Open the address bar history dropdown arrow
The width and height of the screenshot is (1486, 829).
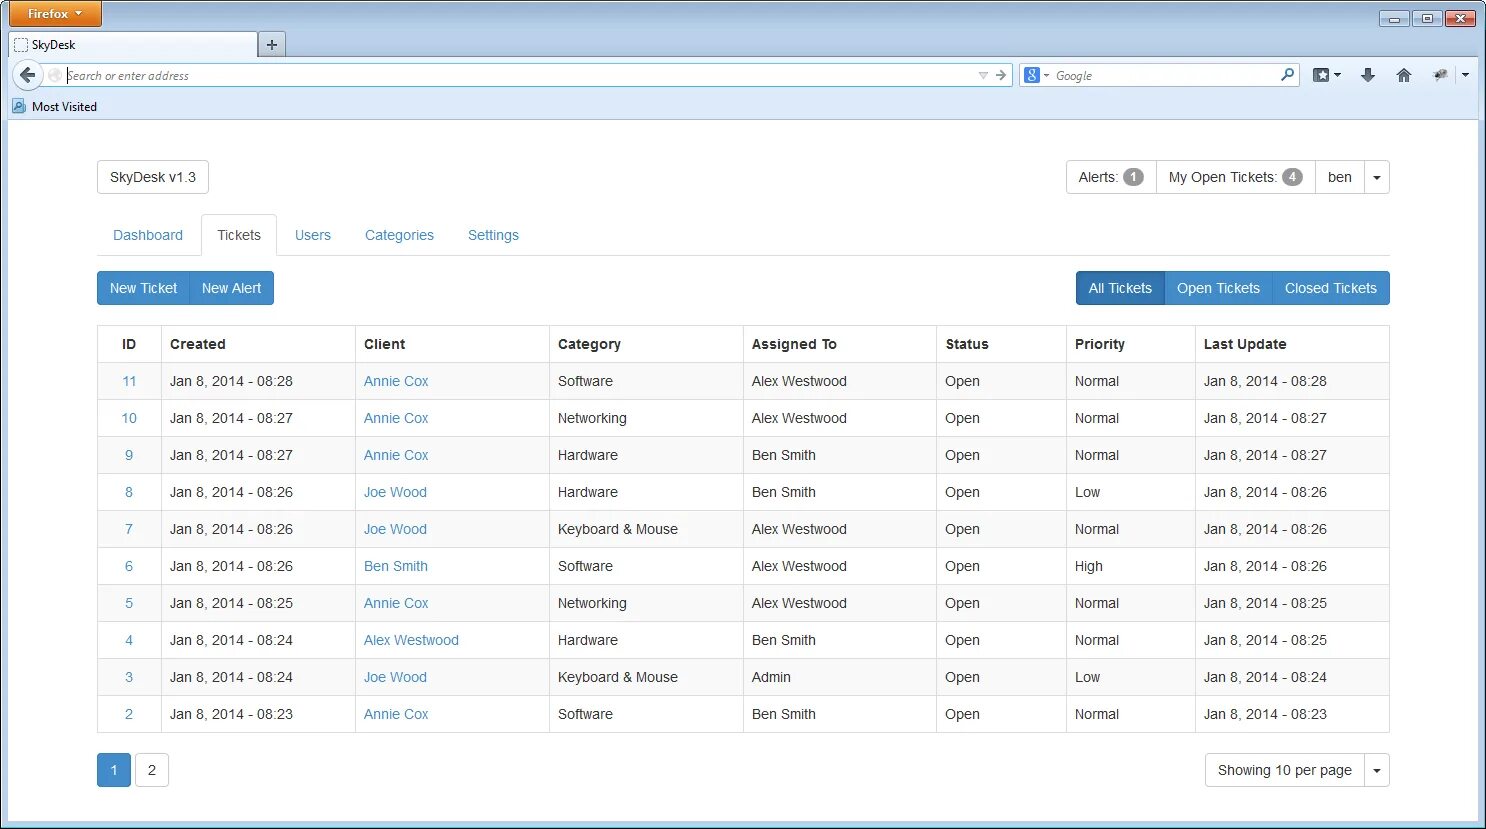click(x=983, y=75)
